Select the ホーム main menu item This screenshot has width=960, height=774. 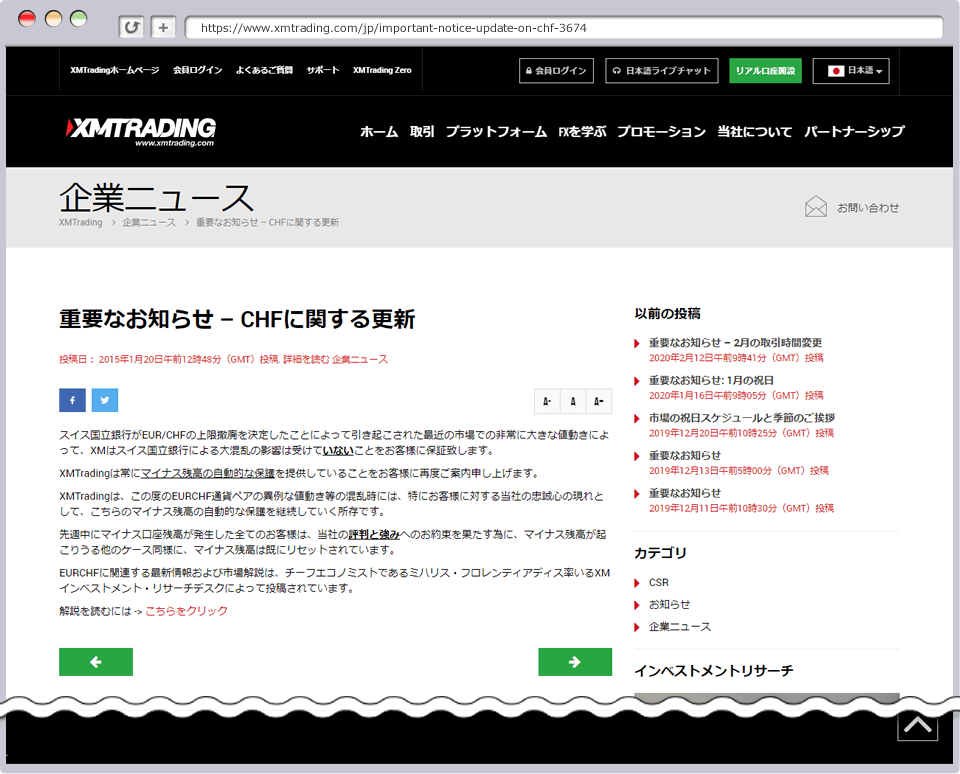[x=379, y=132]
